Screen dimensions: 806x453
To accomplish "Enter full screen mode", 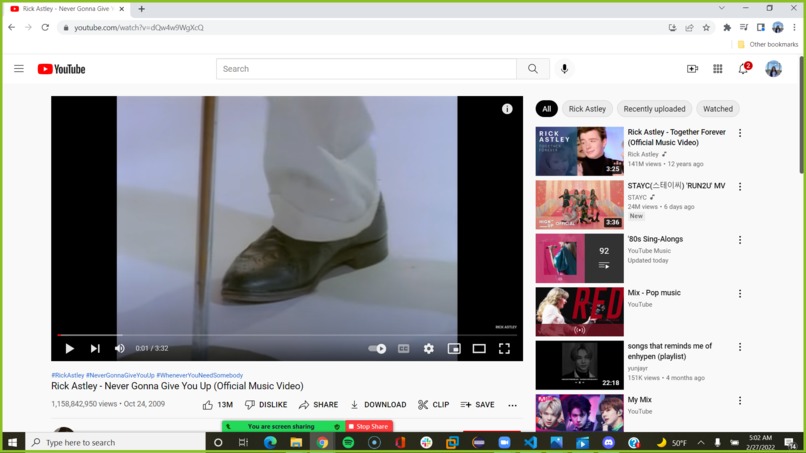I will pos(504,349).
